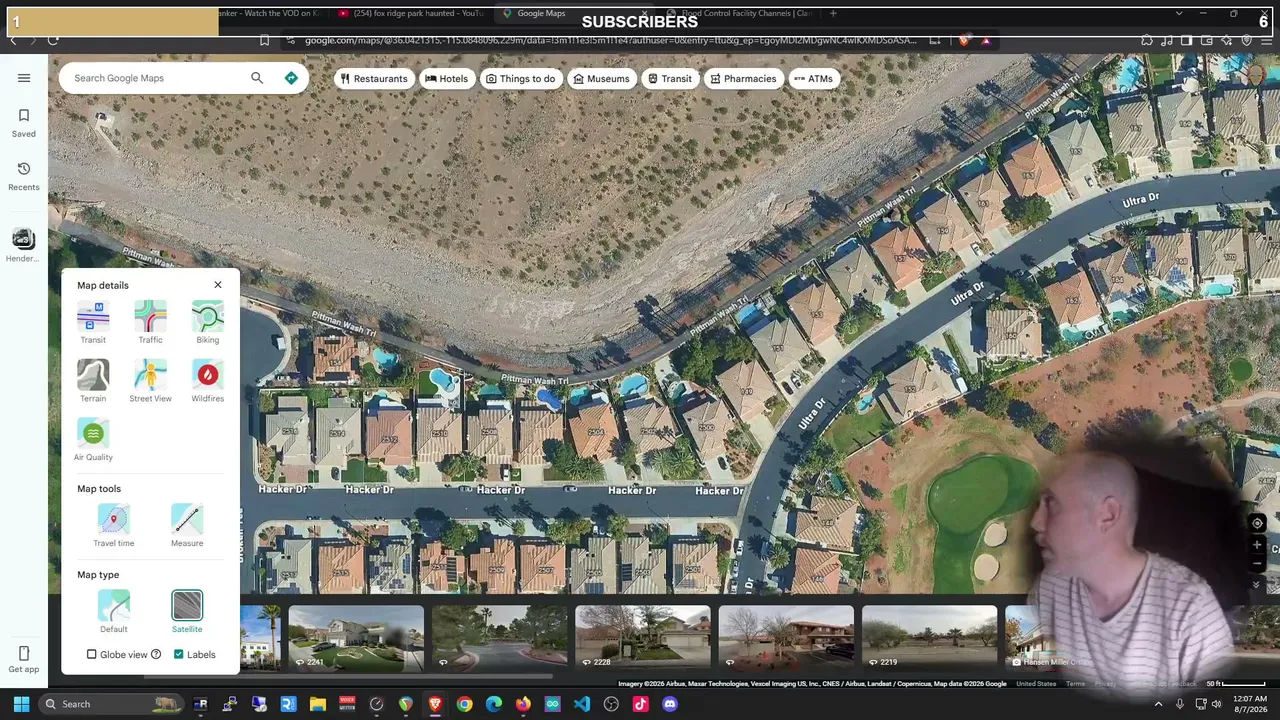Switch map type to Satellite
This screenshot has width=1280, height=720.
(x=187, y=611)
